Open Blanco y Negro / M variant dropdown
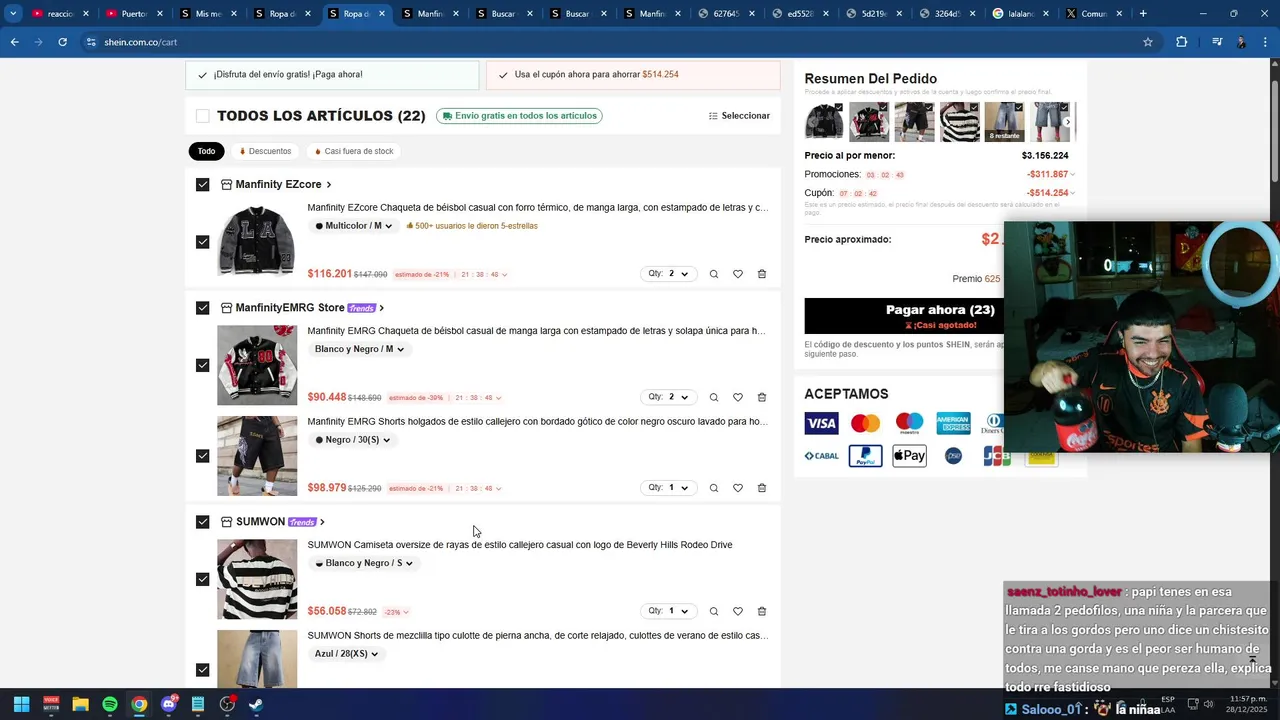The image size is (1280, 720). click(358, 349)
